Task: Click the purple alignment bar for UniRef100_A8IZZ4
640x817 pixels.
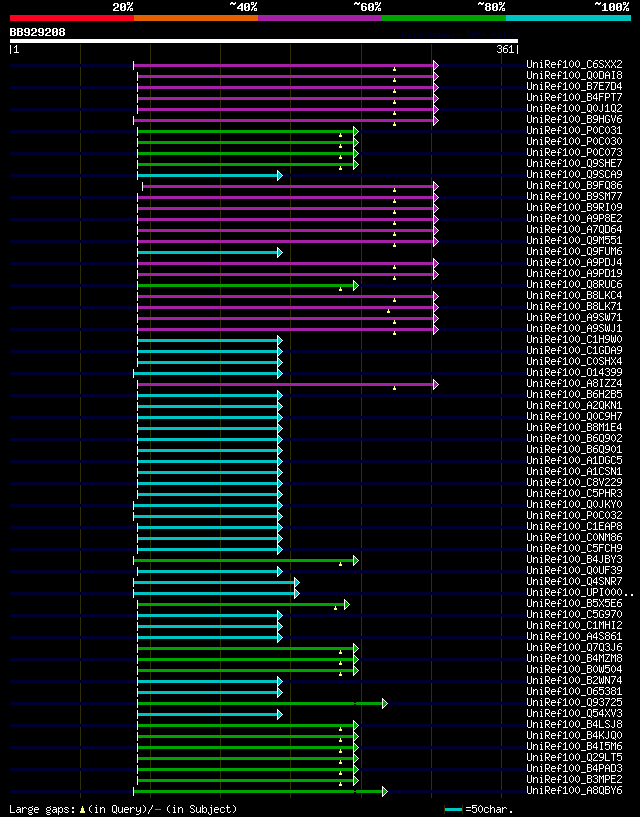Action: [288, 385]
